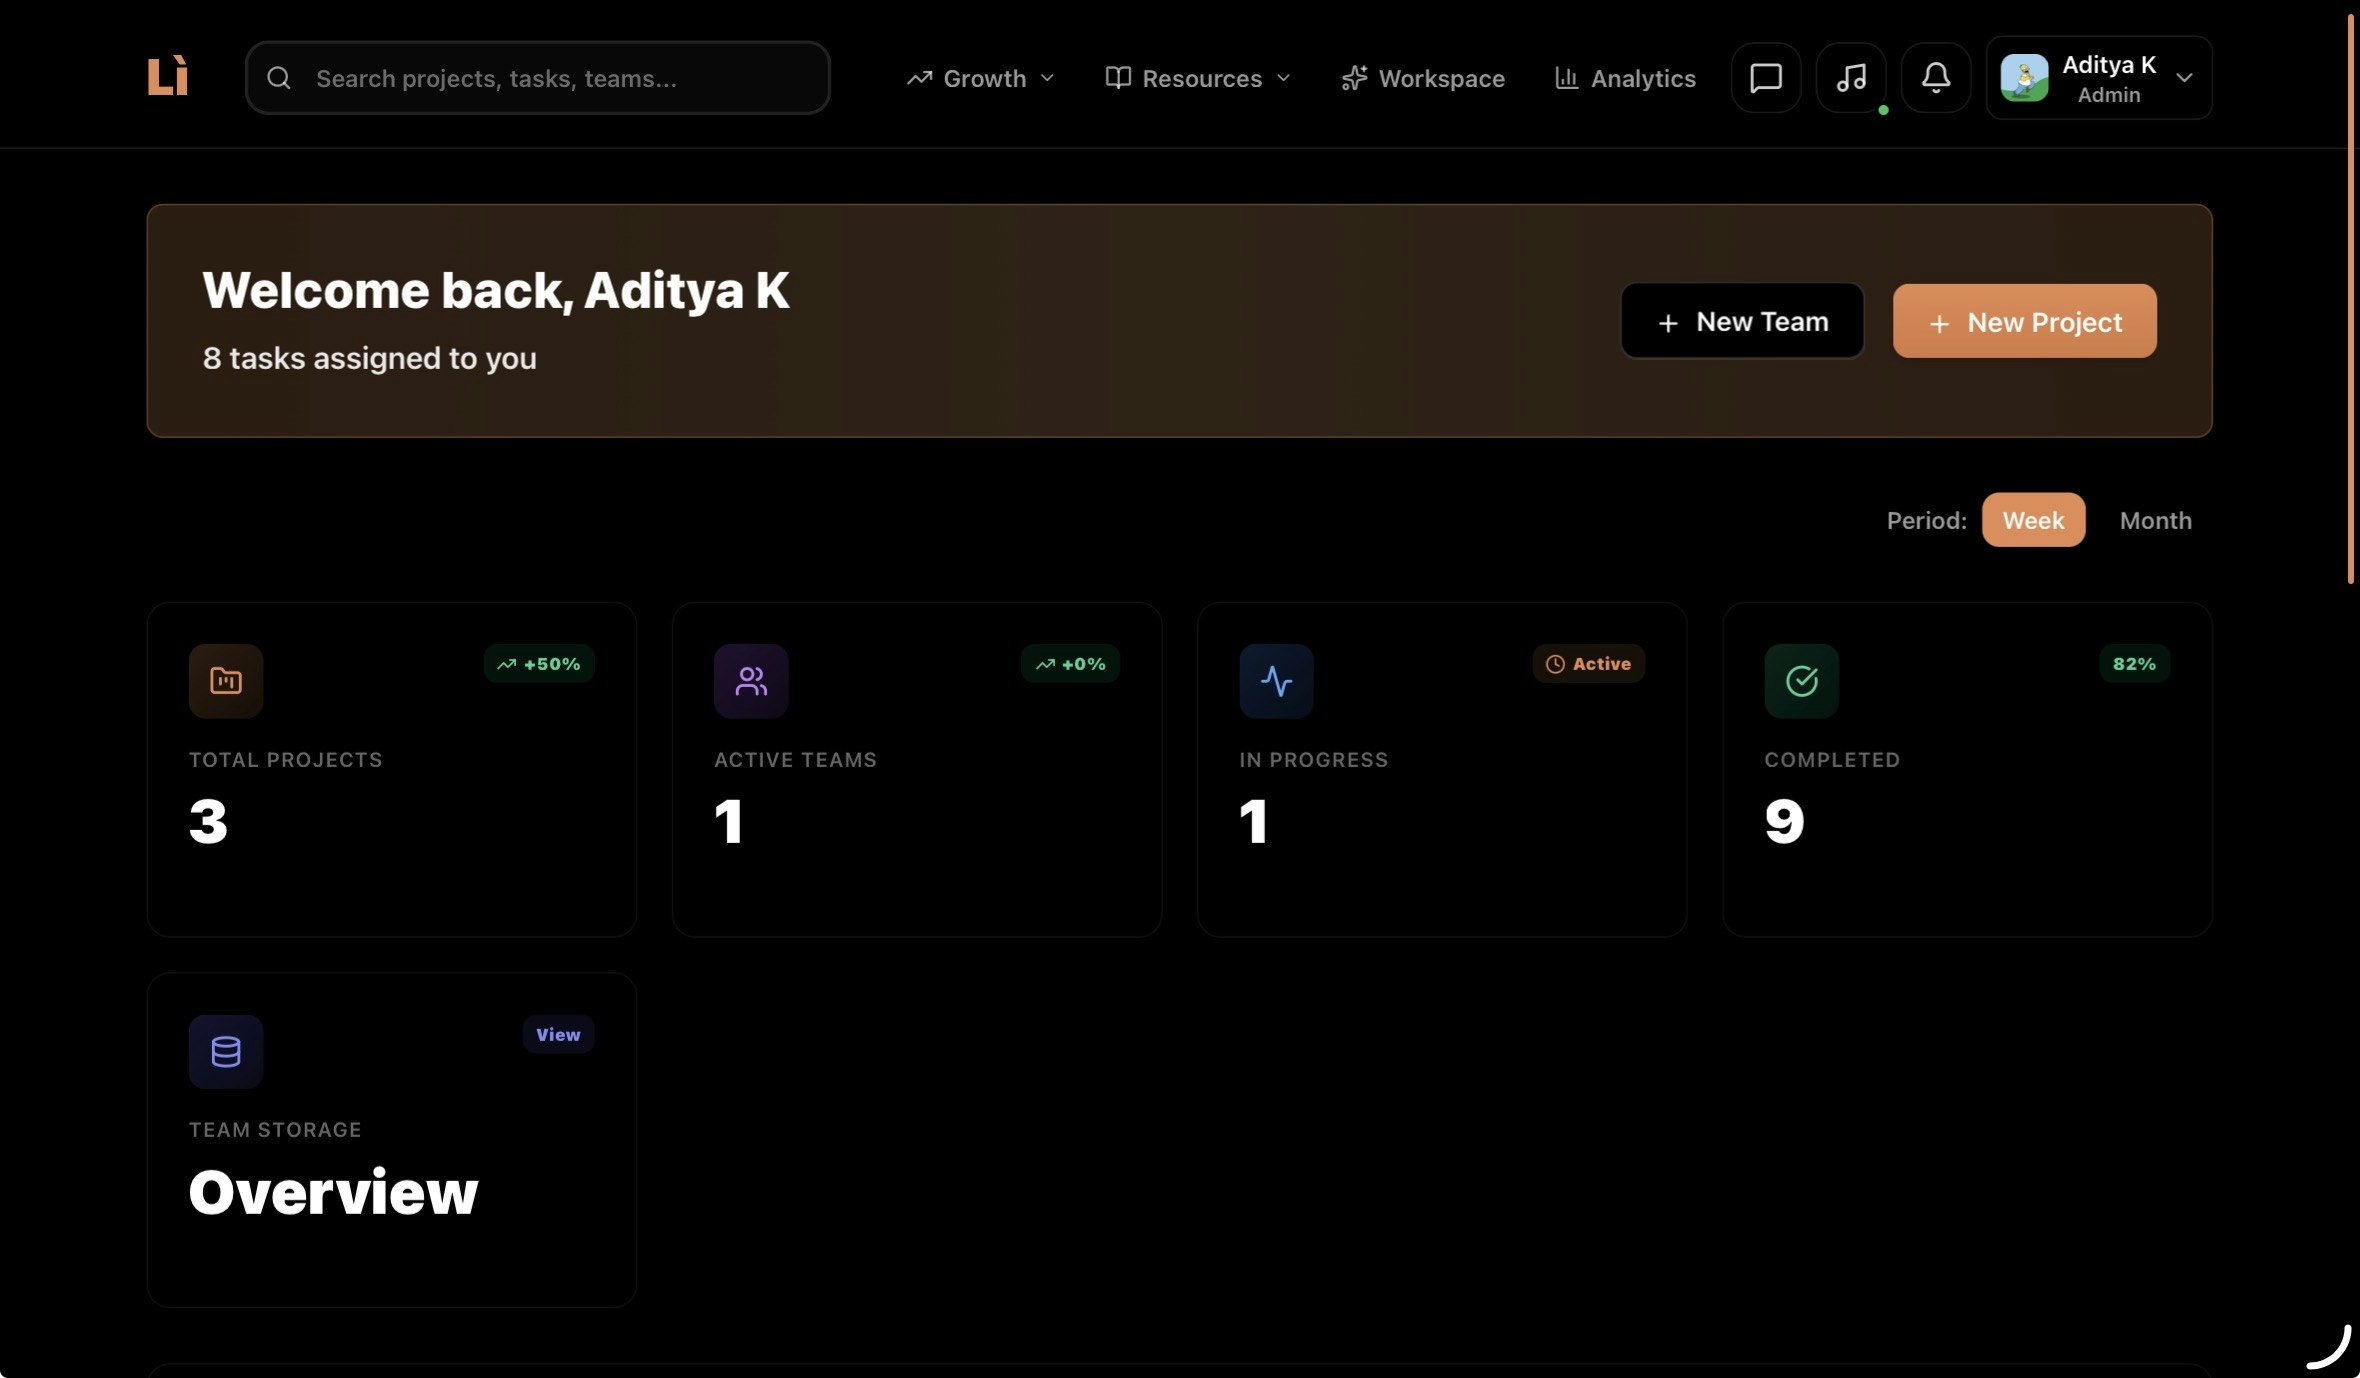Click the Active status badge
Image resolution: width=2360 pixels, height=1378 pixels.
[1588, 663]
